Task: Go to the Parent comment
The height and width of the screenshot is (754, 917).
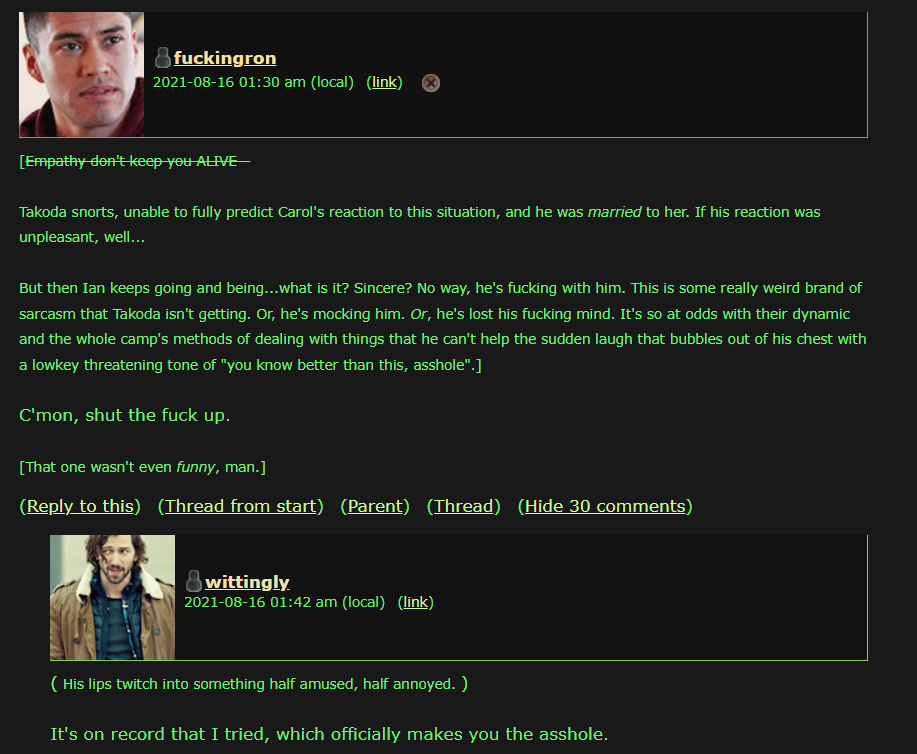Action: pos(375,506)
